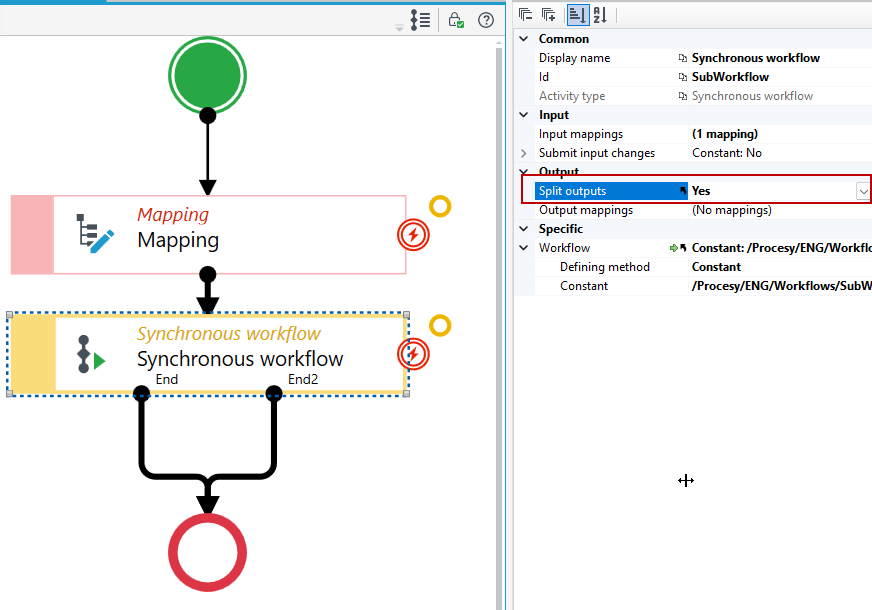Click the small icon beside SubWorkflow Id value
This screenshot has height=610, width=872.
click(683, 77)
